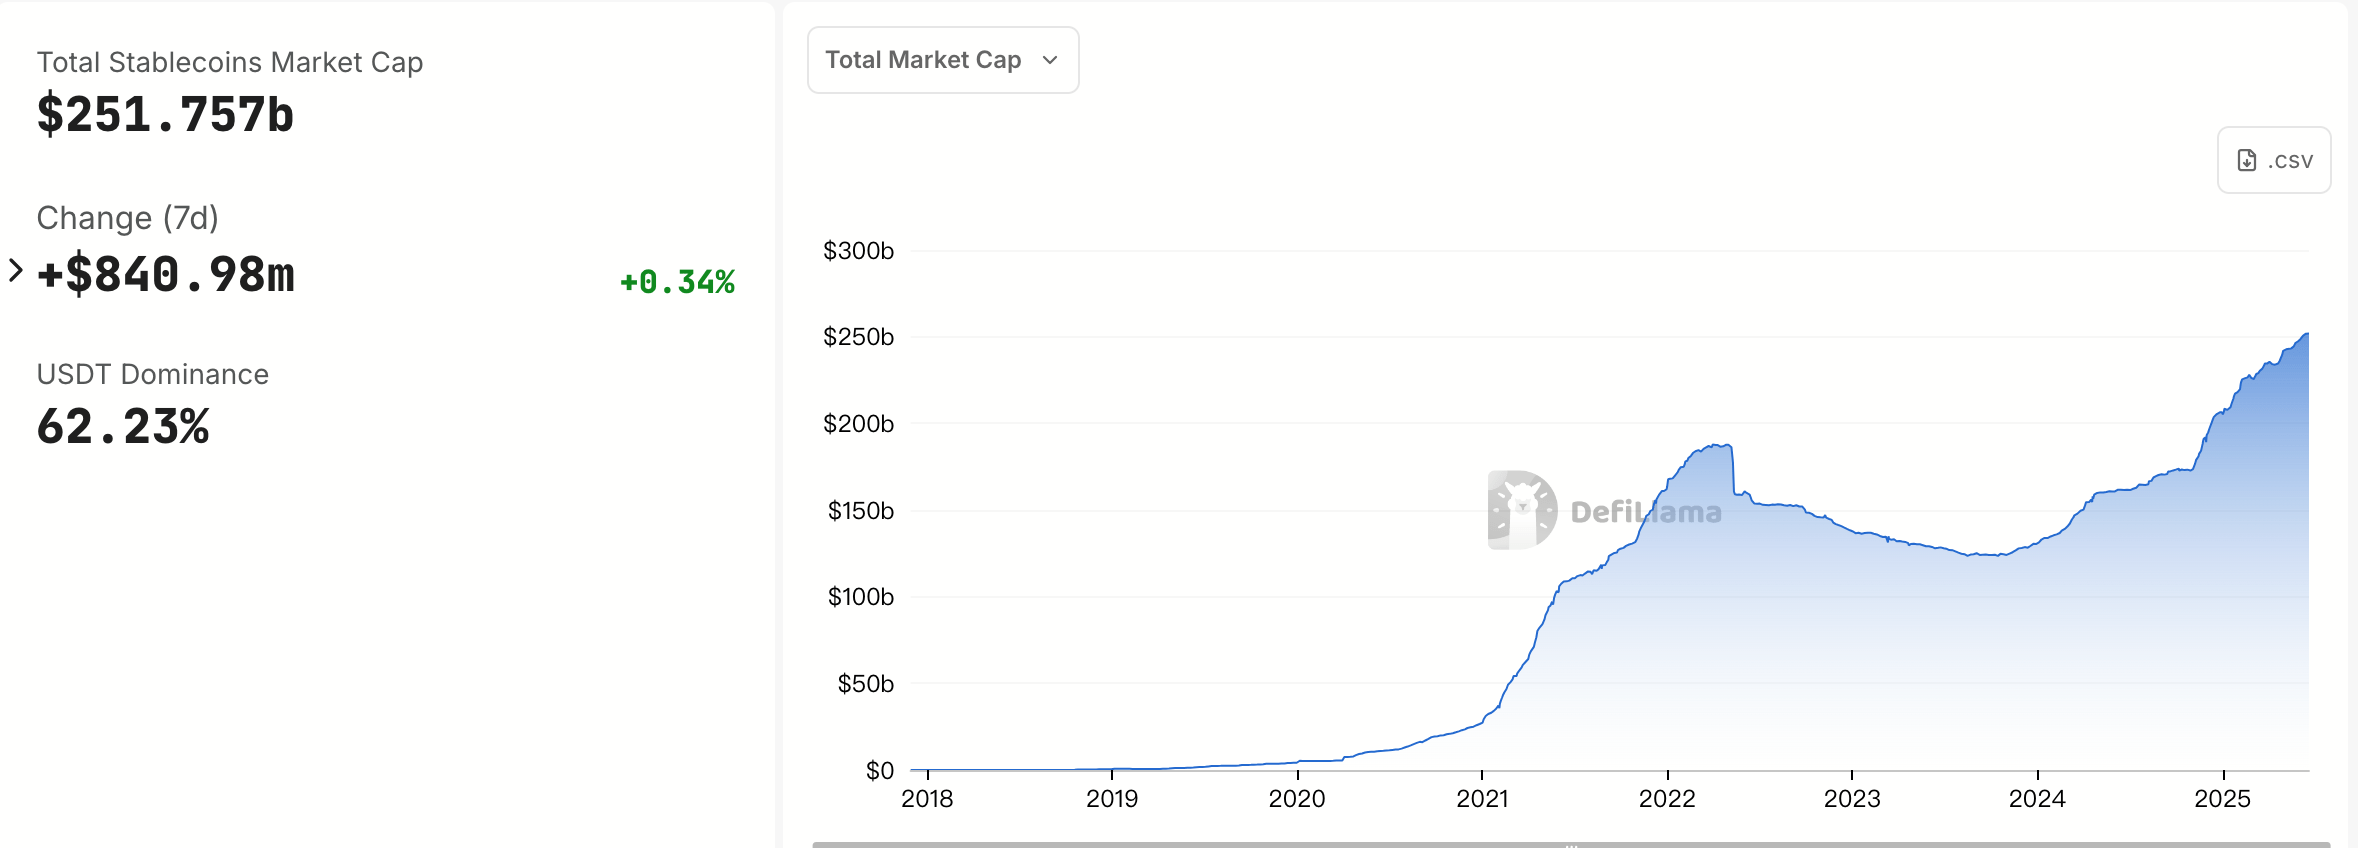Click the USDT Dominance label

153,374
